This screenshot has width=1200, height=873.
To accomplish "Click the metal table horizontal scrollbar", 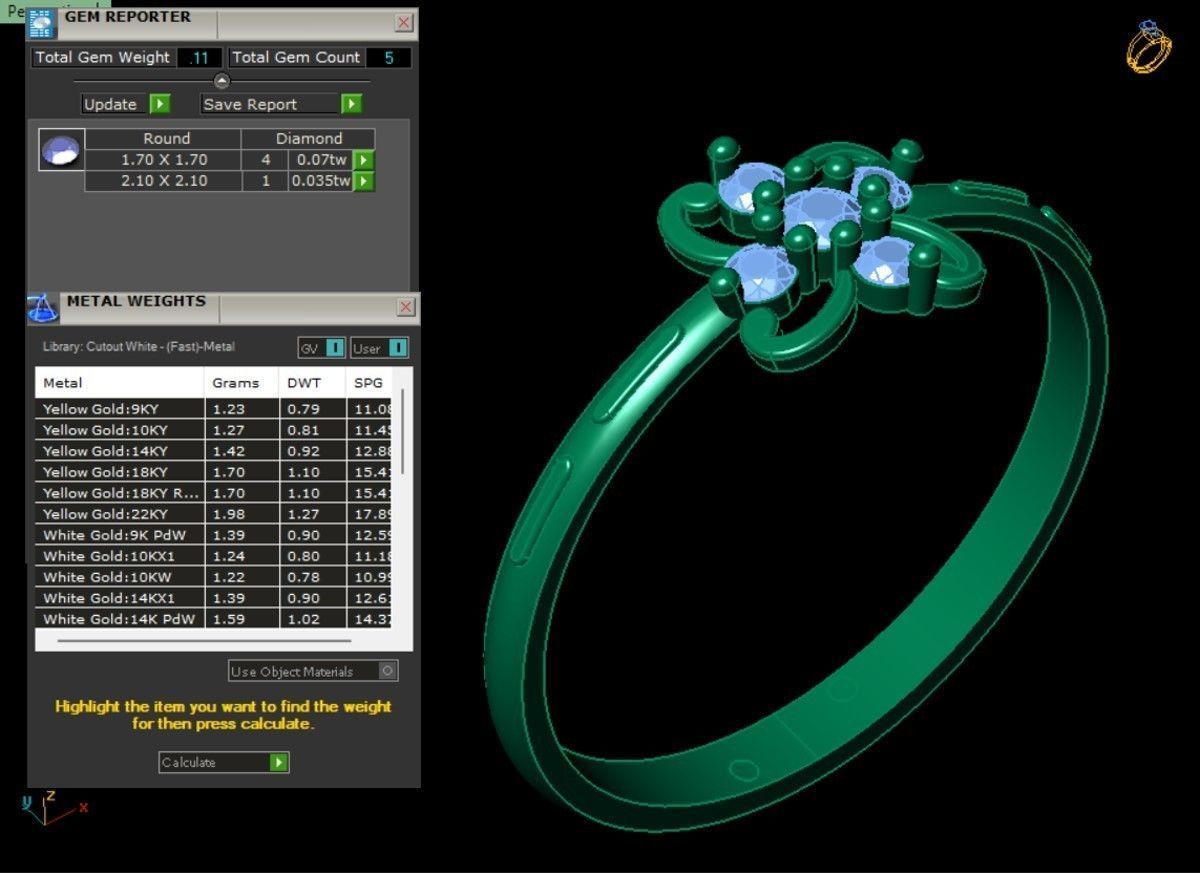I will click(x=204, y=640).
